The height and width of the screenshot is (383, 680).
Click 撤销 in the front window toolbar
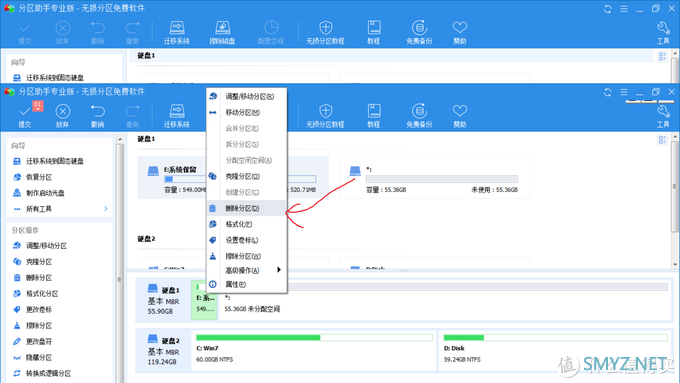click(x=98, y=116)
